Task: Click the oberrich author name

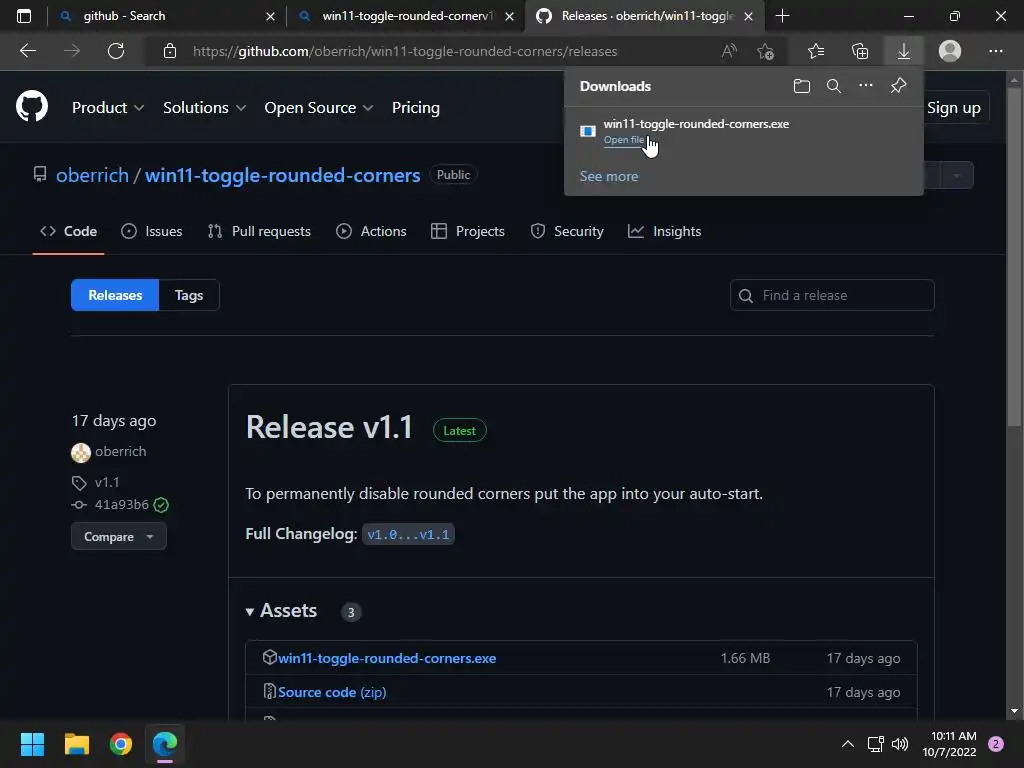Action: [120, 452]
